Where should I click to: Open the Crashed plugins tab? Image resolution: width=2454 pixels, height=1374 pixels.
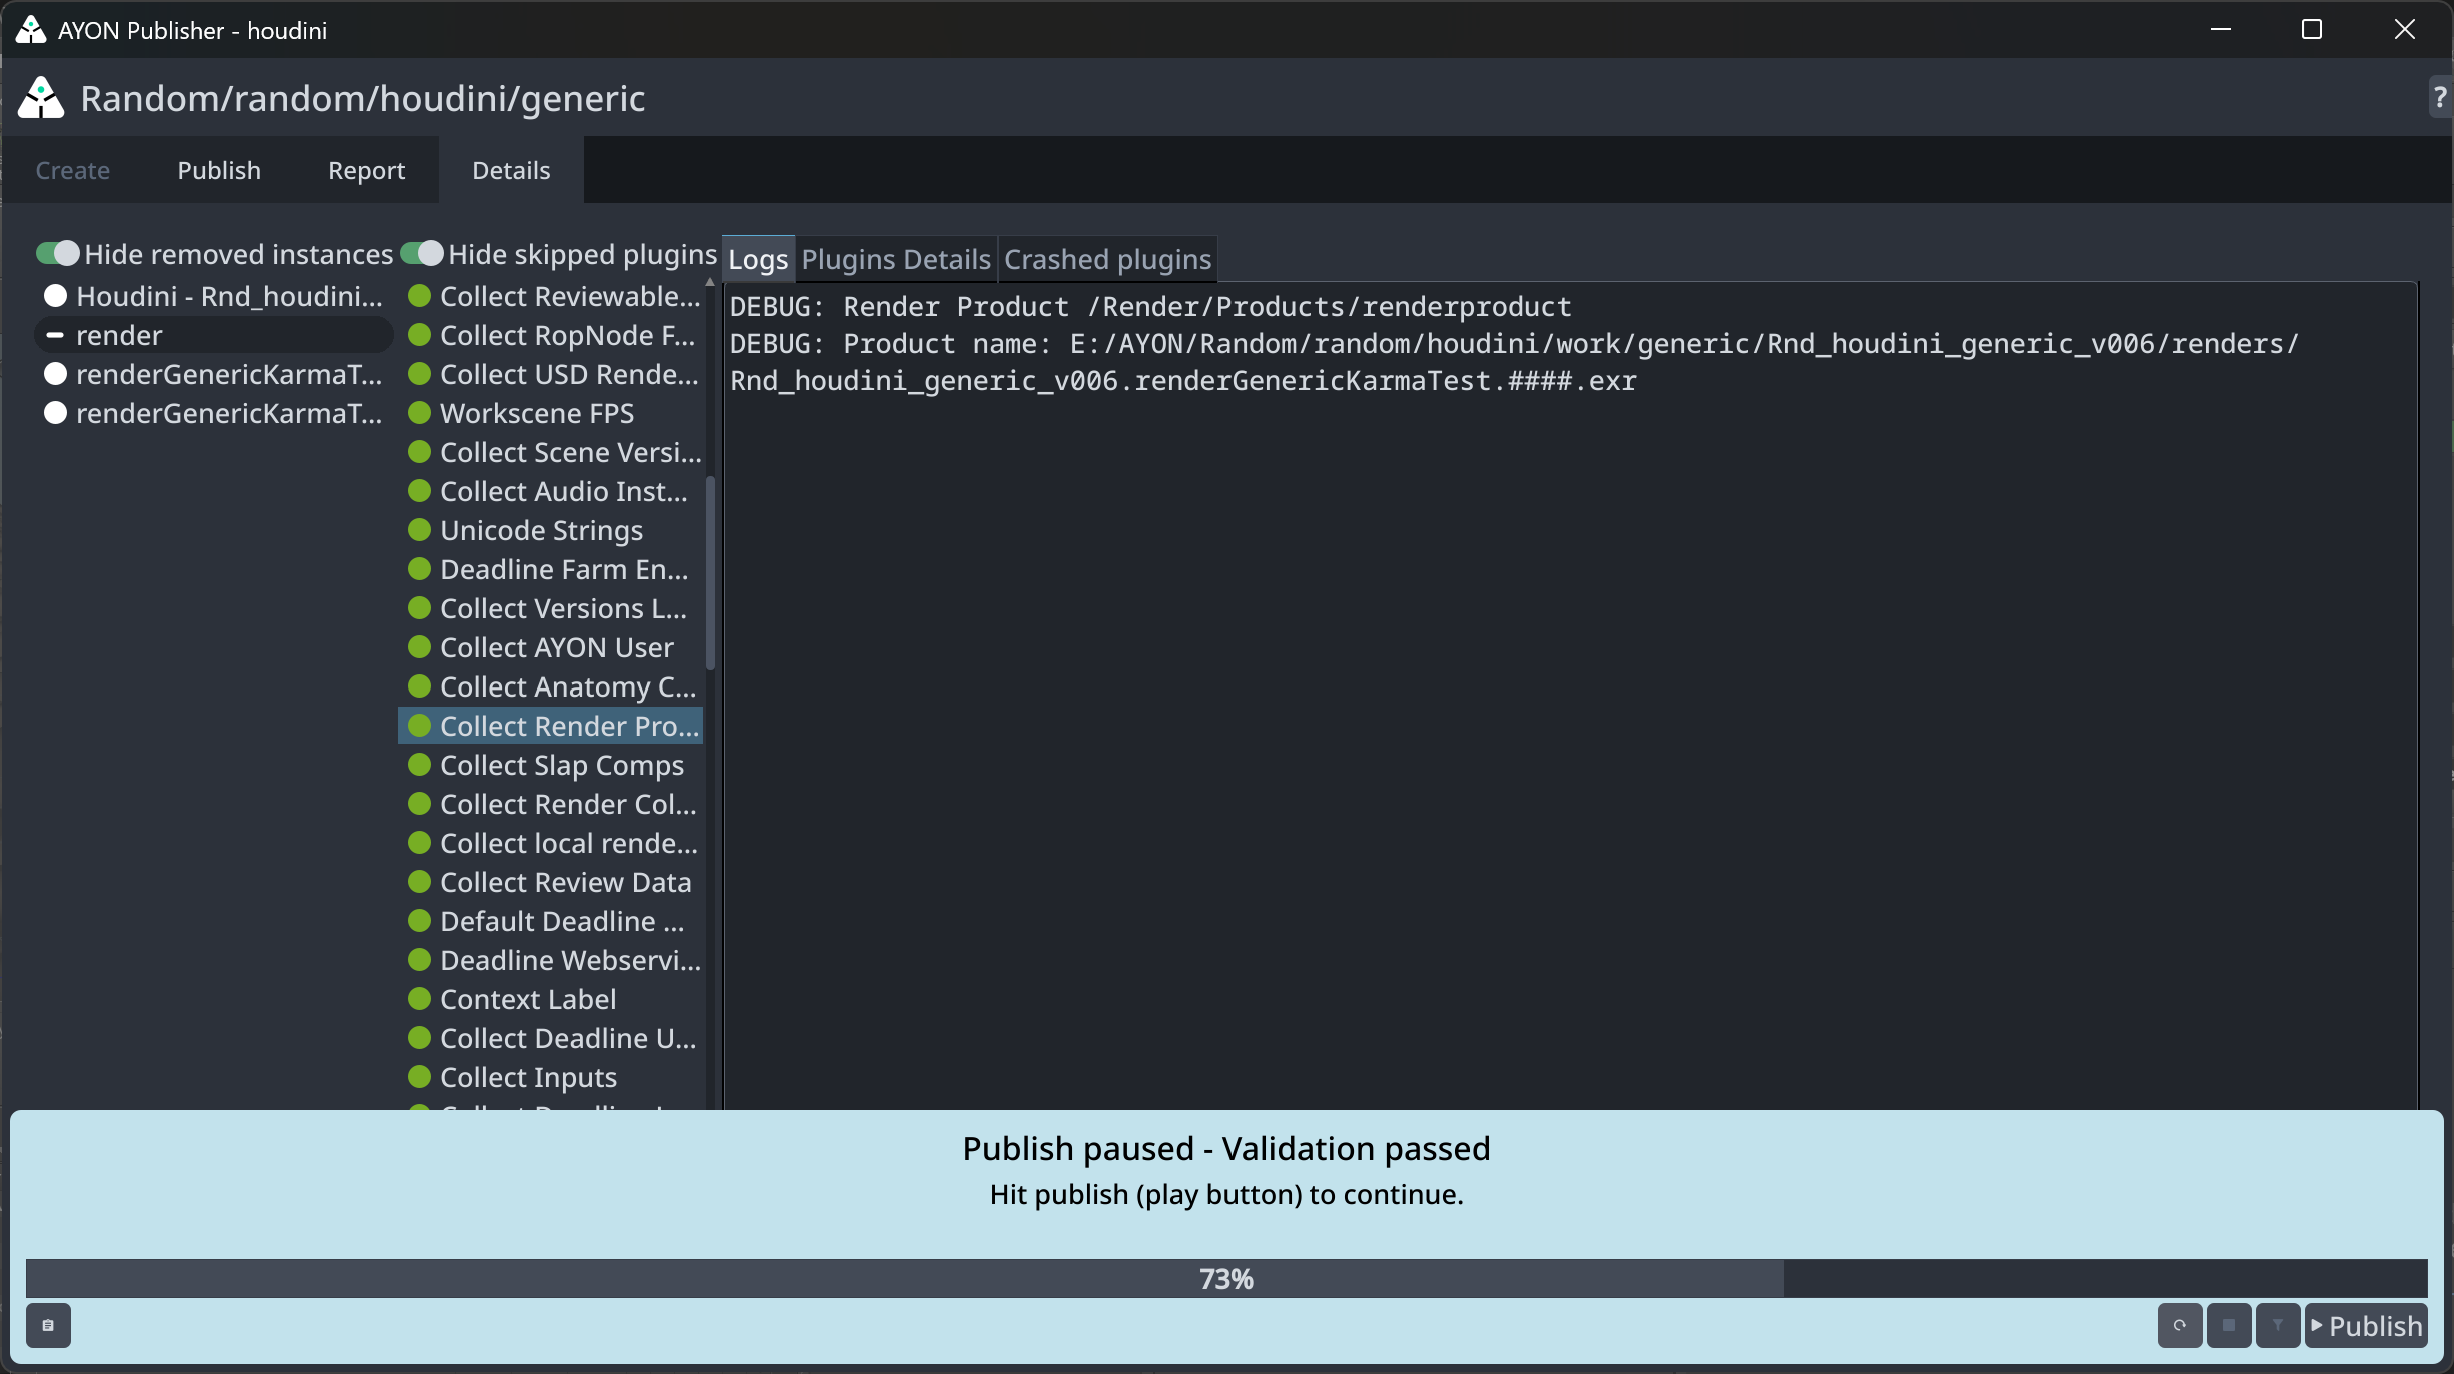1107,259
